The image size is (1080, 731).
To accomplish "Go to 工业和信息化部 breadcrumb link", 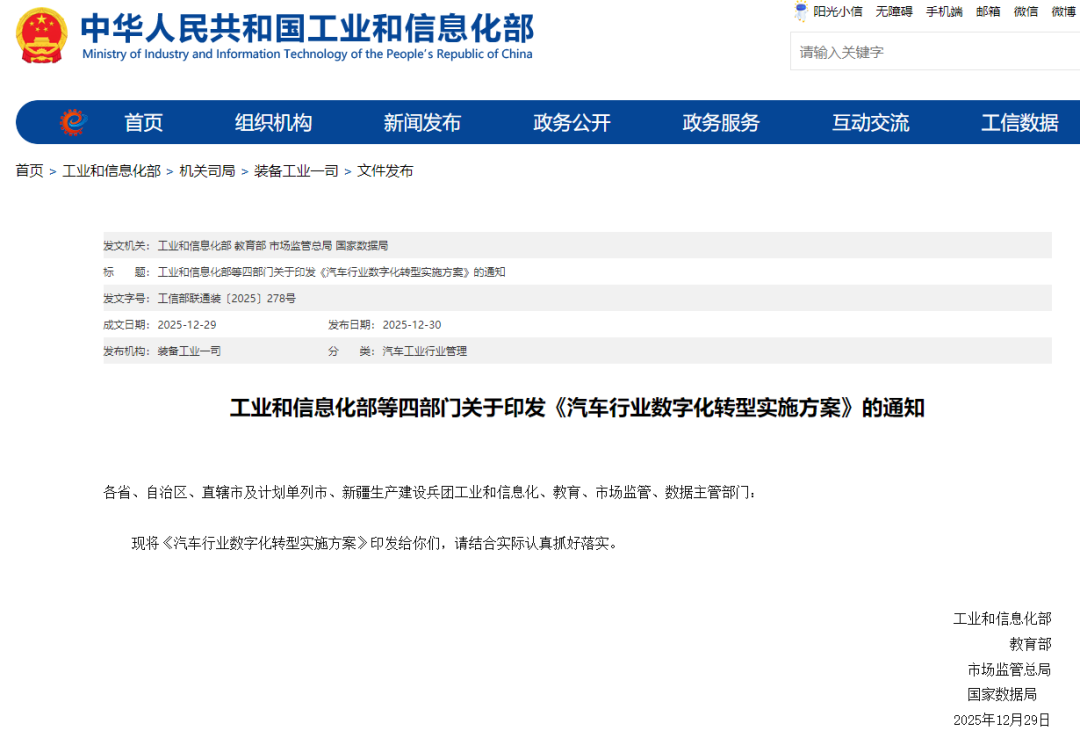I will (x=111, y=171).
